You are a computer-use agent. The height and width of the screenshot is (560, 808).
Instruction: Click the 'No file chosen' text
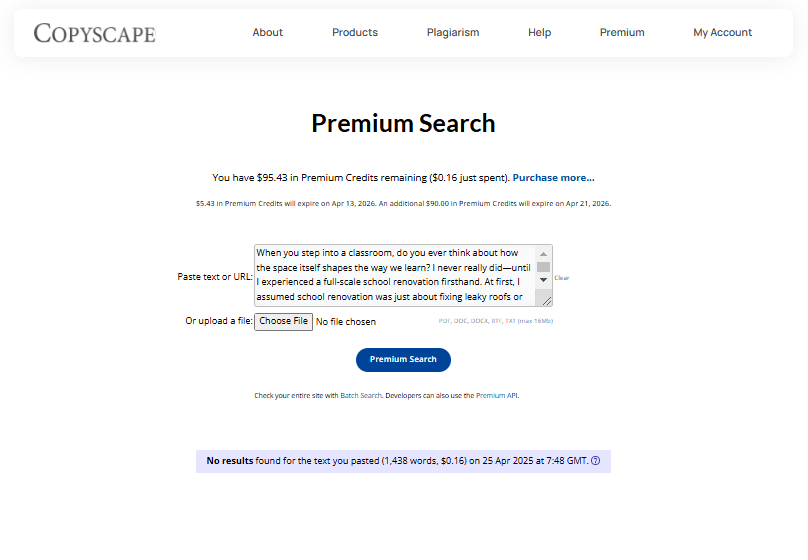(x=346, y=321)
